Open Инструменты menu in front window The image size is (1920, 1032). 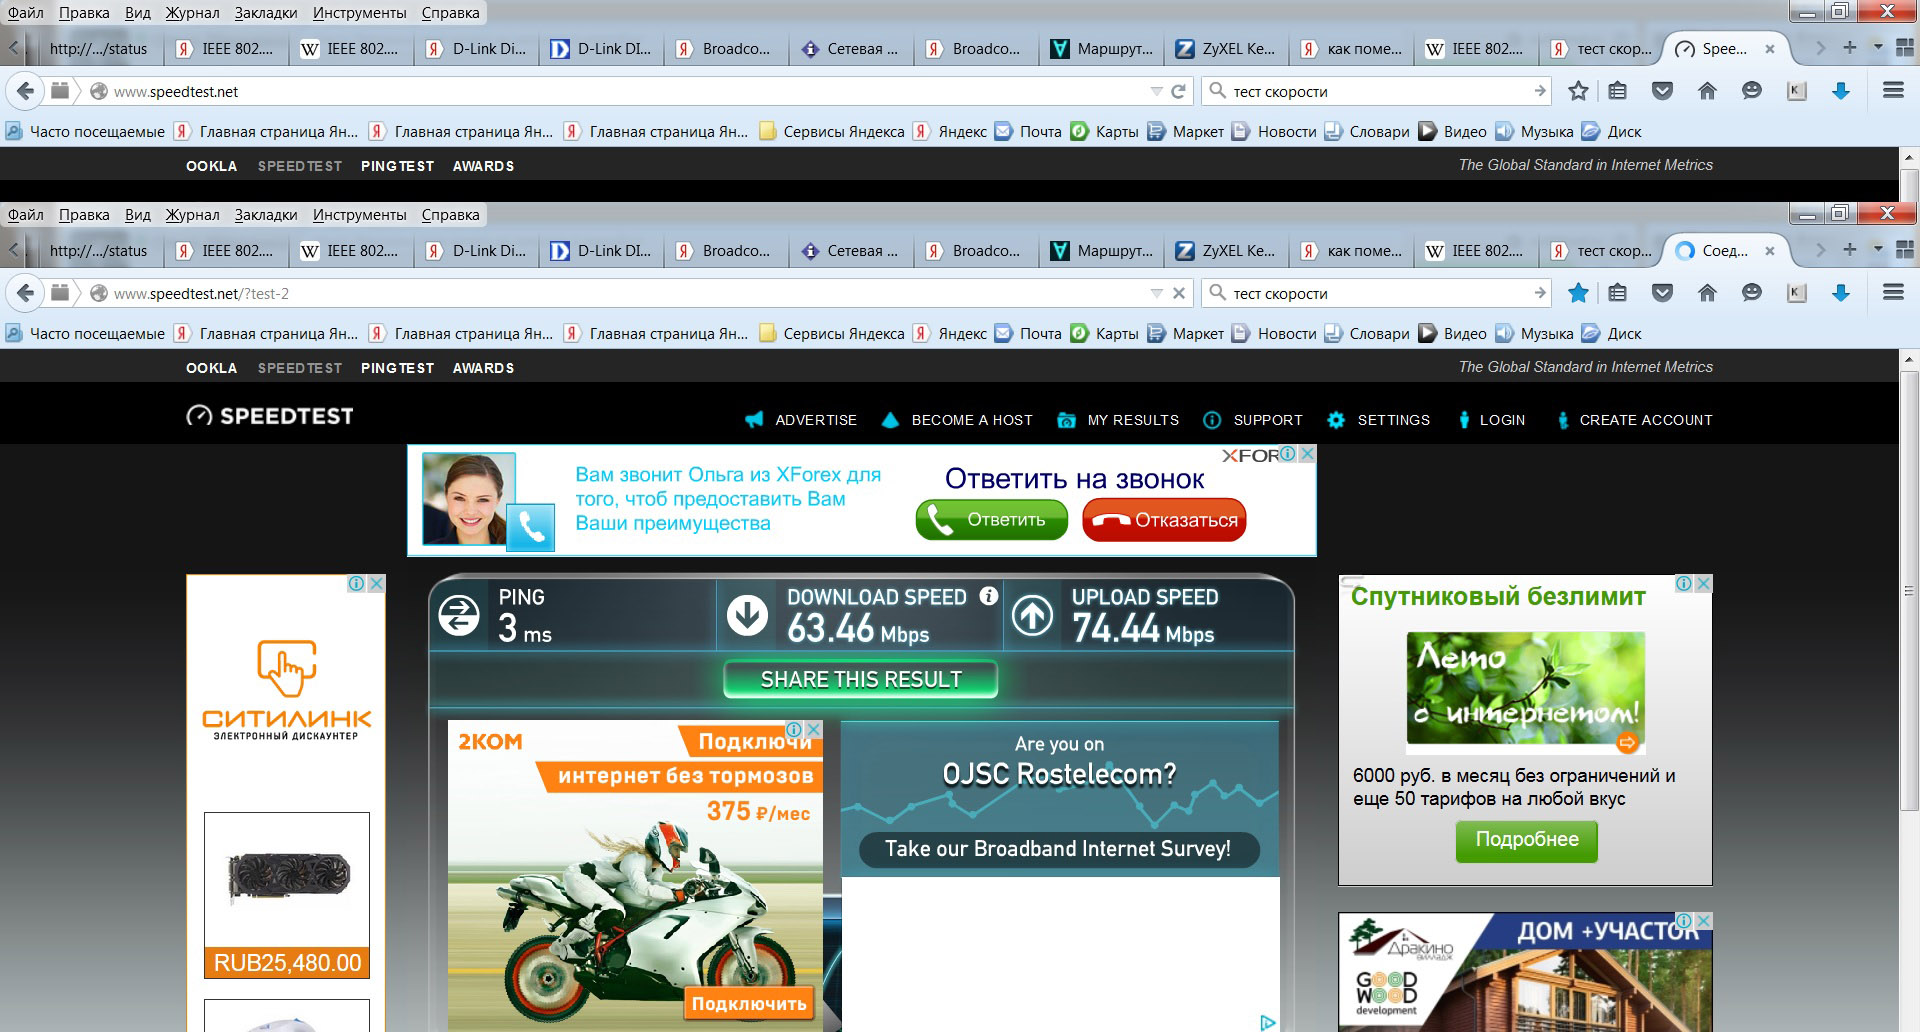pyautogui.click(x=359, y=215)
